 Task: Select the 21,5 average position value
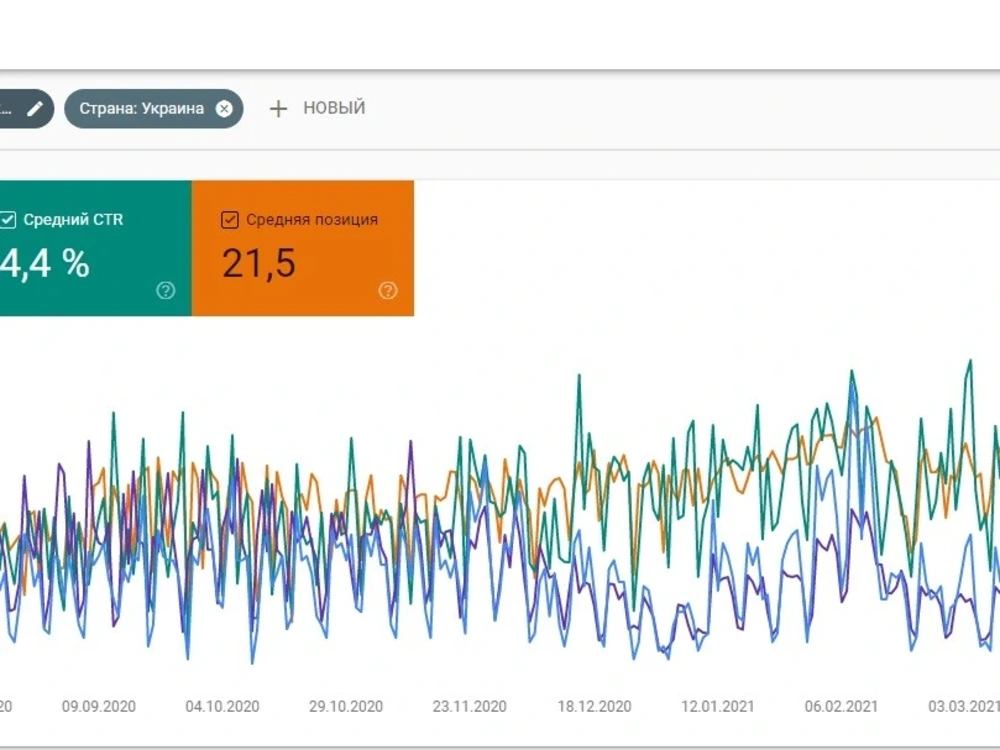[259, 263]
